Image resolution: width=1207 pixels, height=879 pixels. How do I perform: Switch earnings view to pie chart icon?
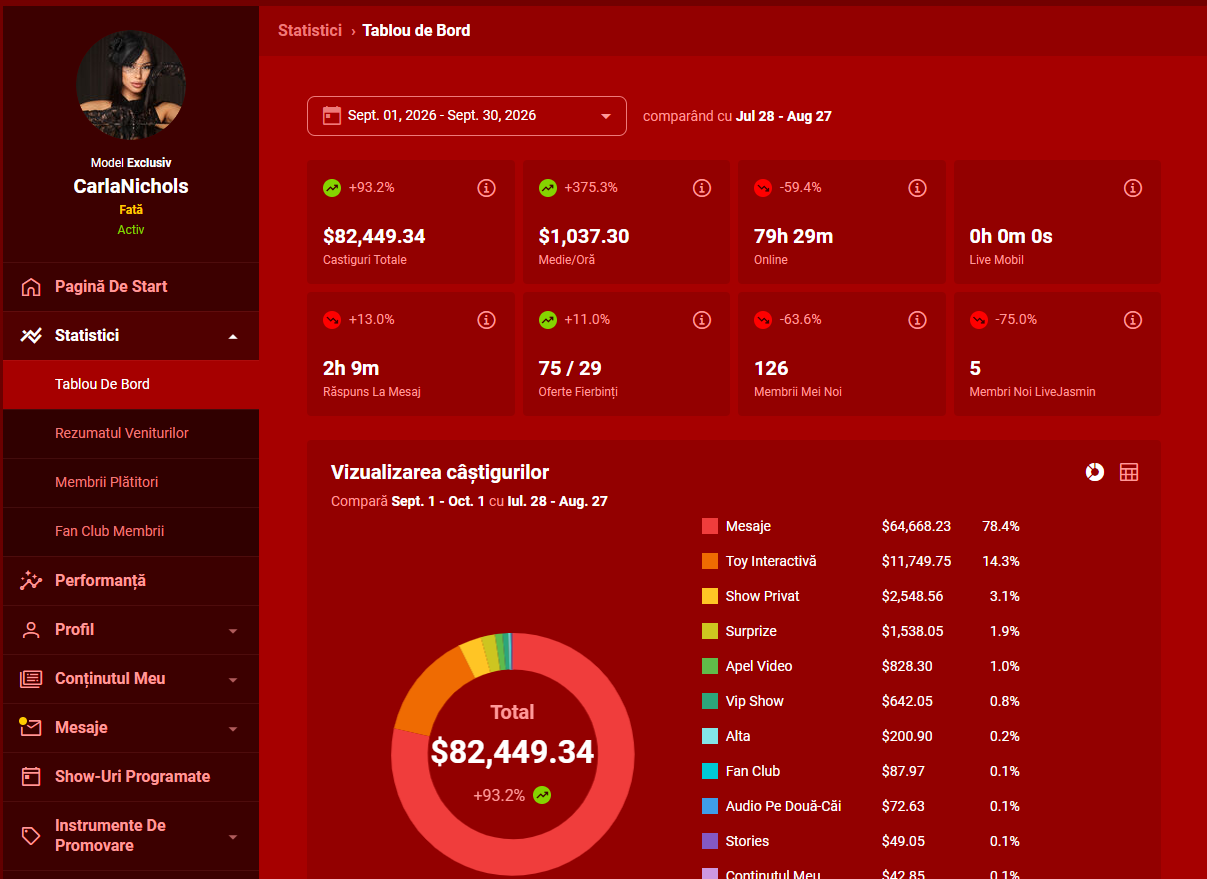pyautogui.click(x=1095, y=472)
